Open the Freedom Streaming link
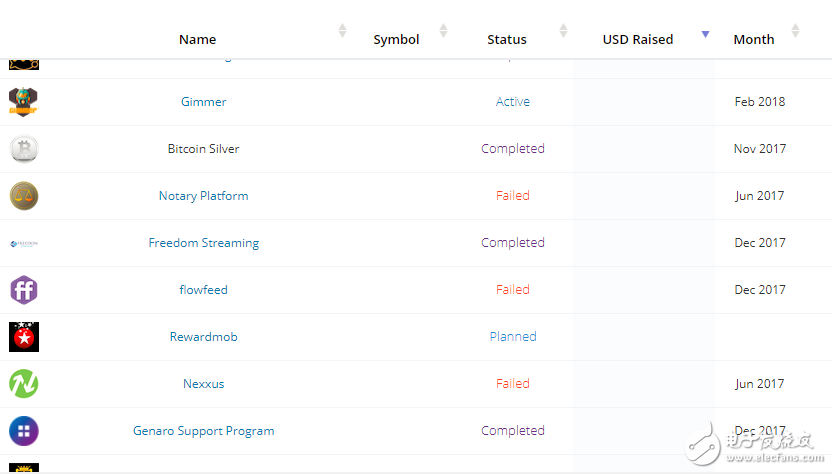The image size is (832, 474). [x=203, y=243]
